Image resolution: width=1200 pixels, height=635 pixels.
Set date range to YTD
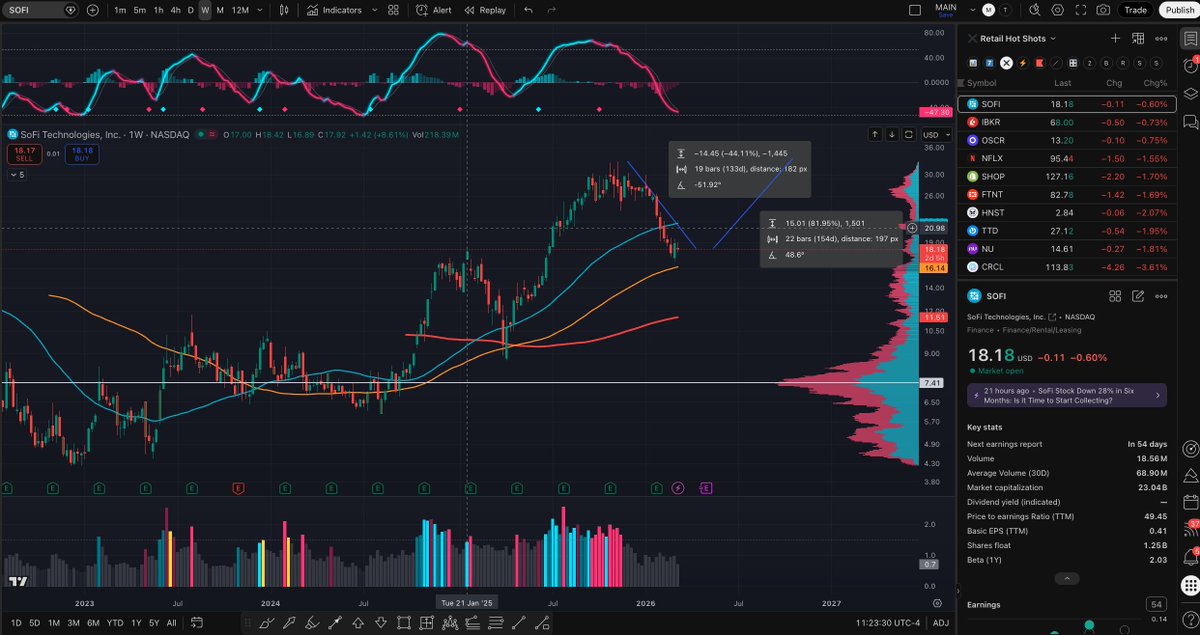[x=115, y=623]
